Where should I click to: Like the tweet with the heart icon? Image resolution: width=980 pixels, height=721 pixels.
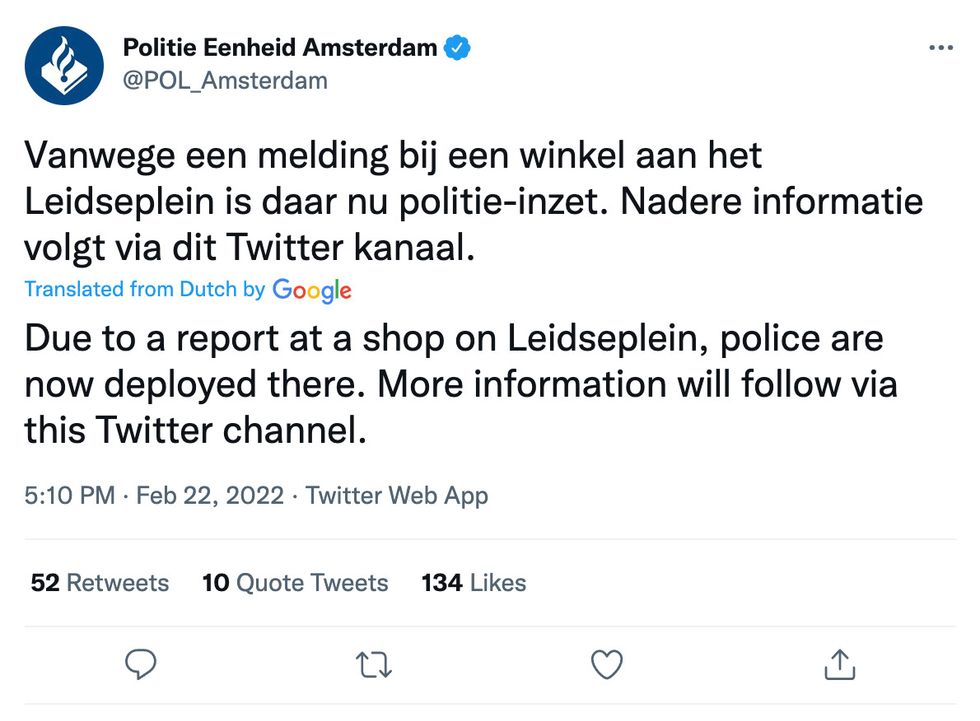pos(607,664)
